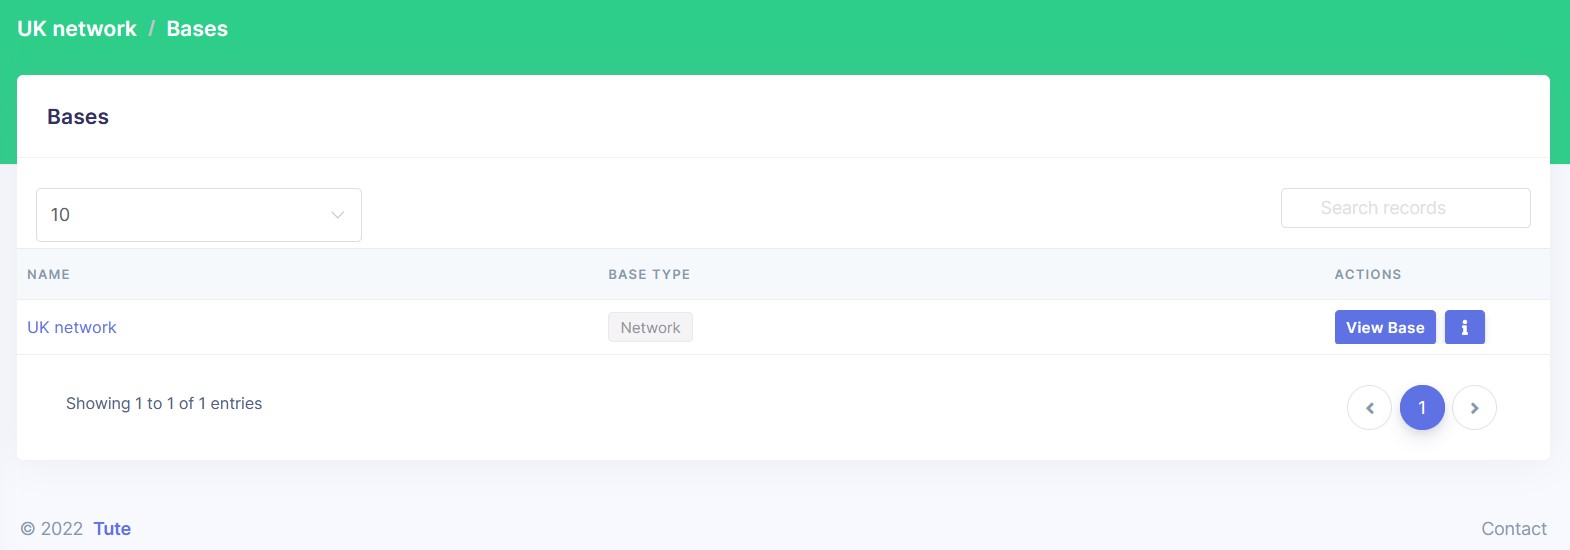Viewport: 1570px width, 550px height.
Task: Click the UK network breadcrumb in the header
Action: point(77,29)
